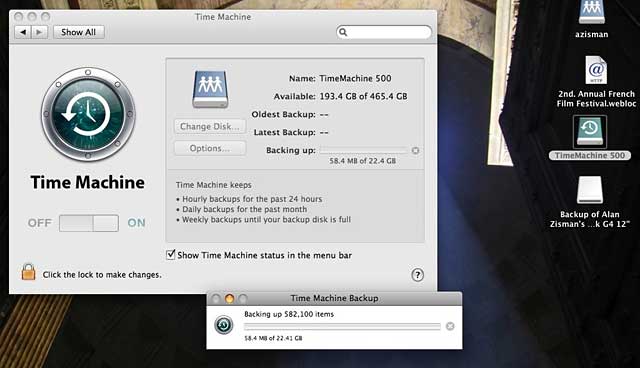Click "Weekly backups until your backup disk is full"
The height and width of the screenshot is (368, 640).
coord(266,219)
